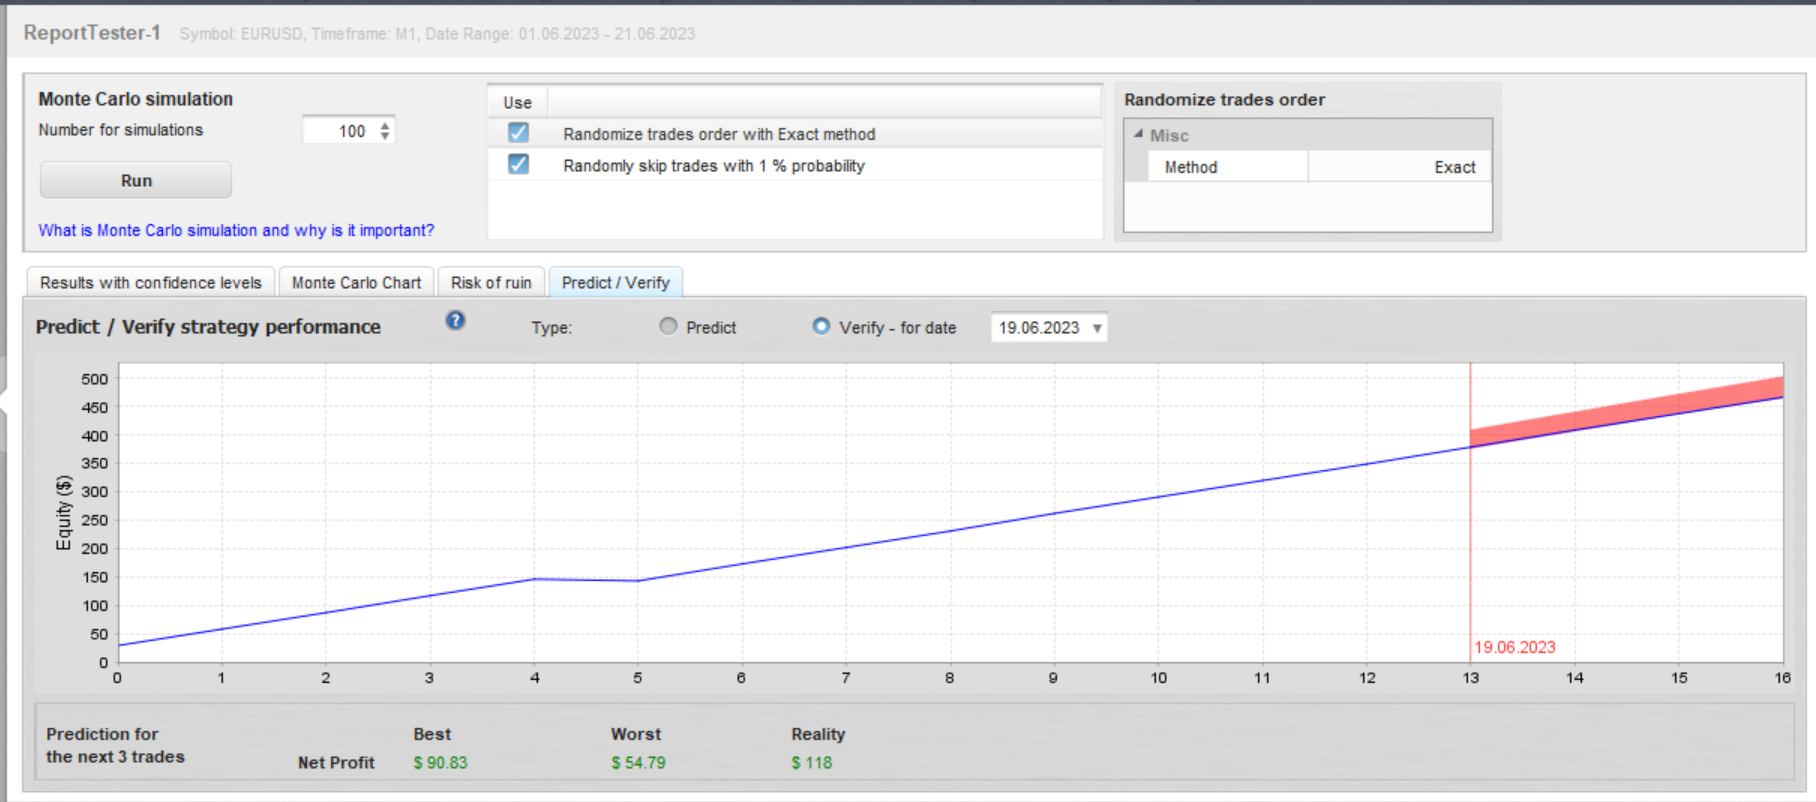Decrease the number of simulations with the down arrow
Screen dimensions: 1816x802
click(x=385, y=136)
